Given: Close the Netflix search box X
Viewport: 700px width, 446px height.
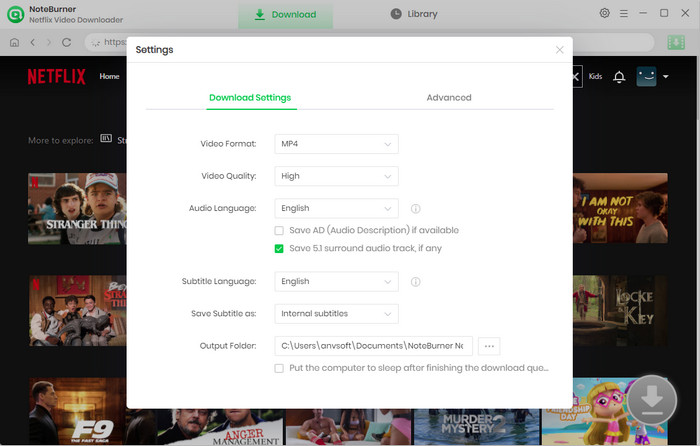Looking at the screenshot, I should click(576, 77).
